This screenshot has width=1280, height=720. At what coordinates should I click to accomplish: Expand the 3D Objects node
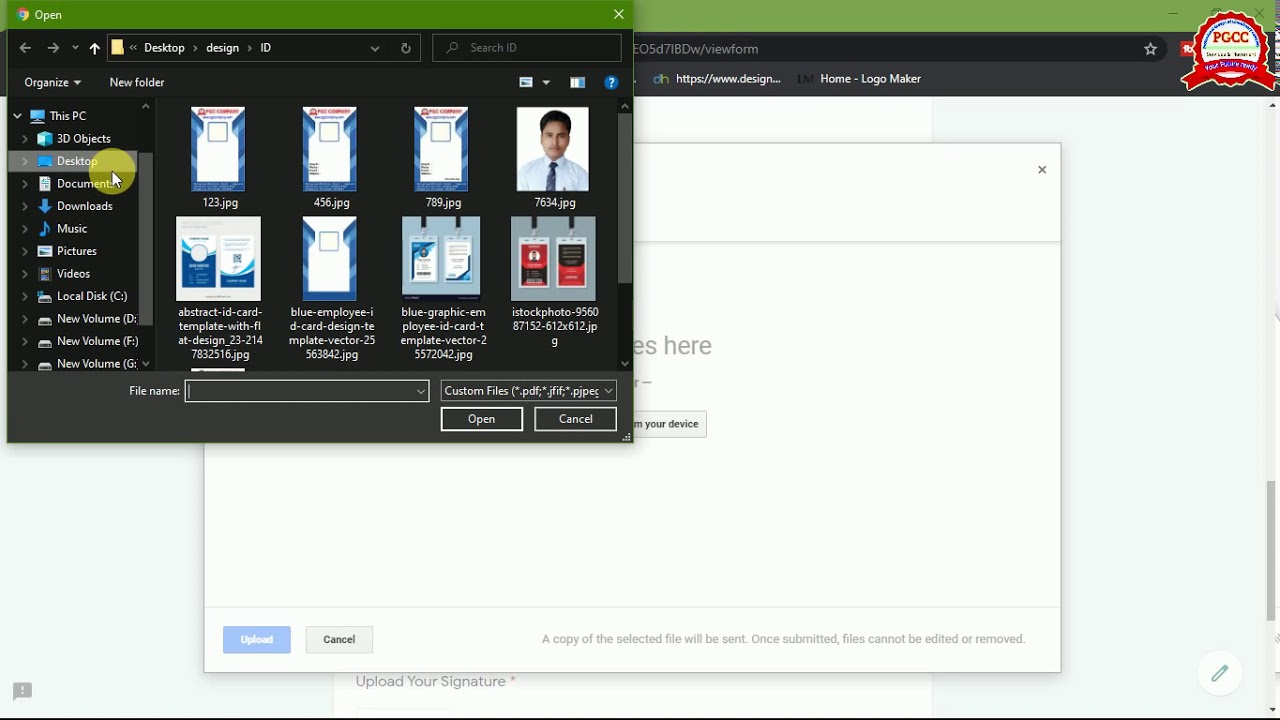pyautogui.click(x=25, y=139)
